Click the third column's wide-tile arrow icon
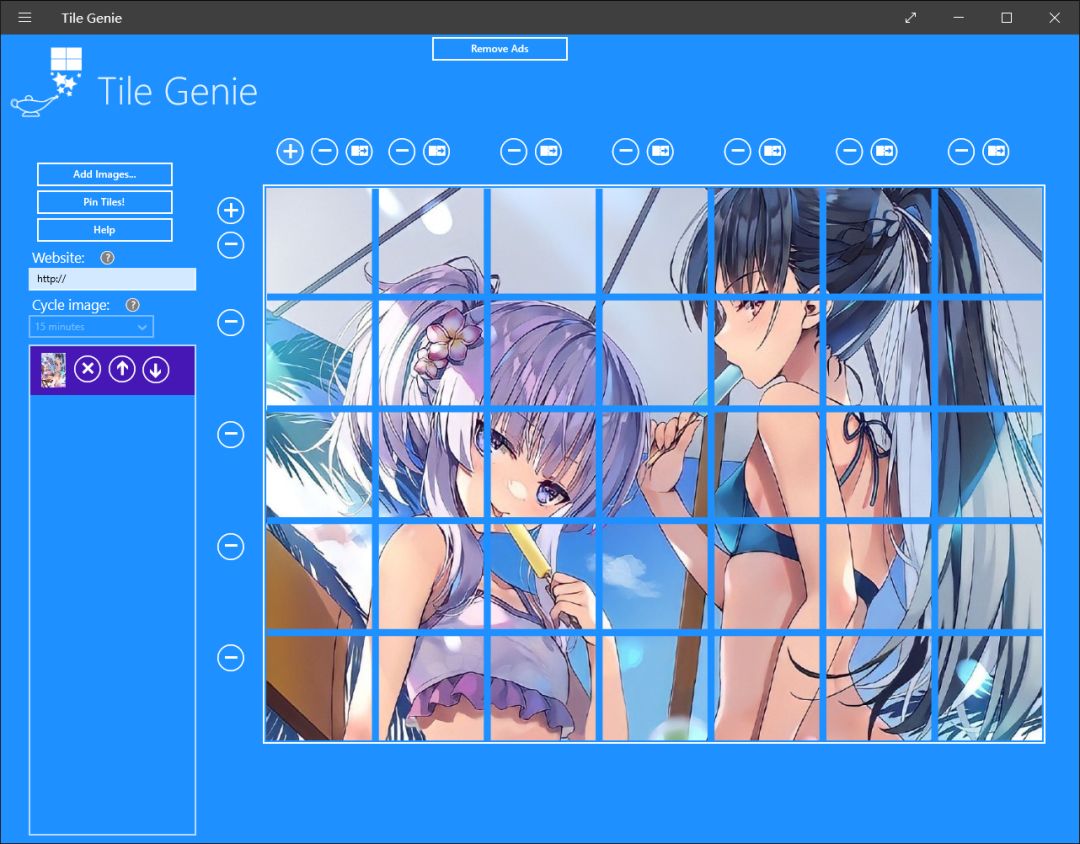The width and height of the screenshot is (1080, 844). click(549, 151)
